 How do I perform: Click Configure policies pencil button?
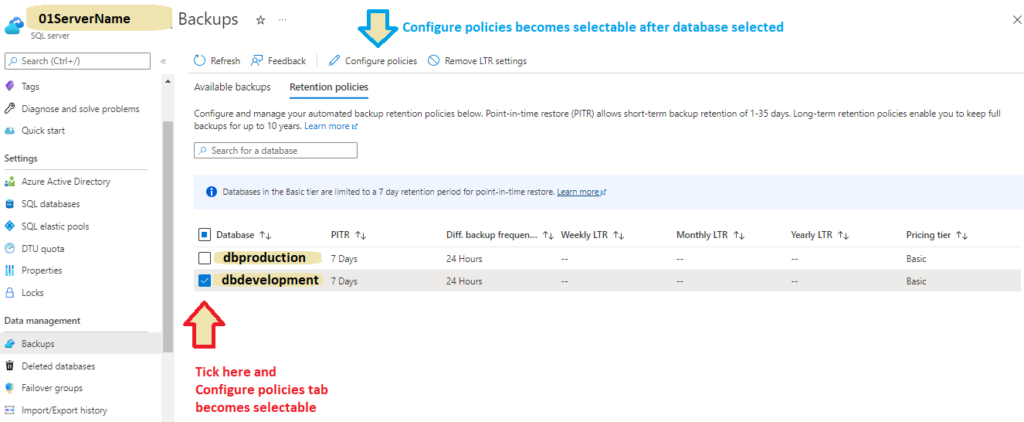pos(372,61)
